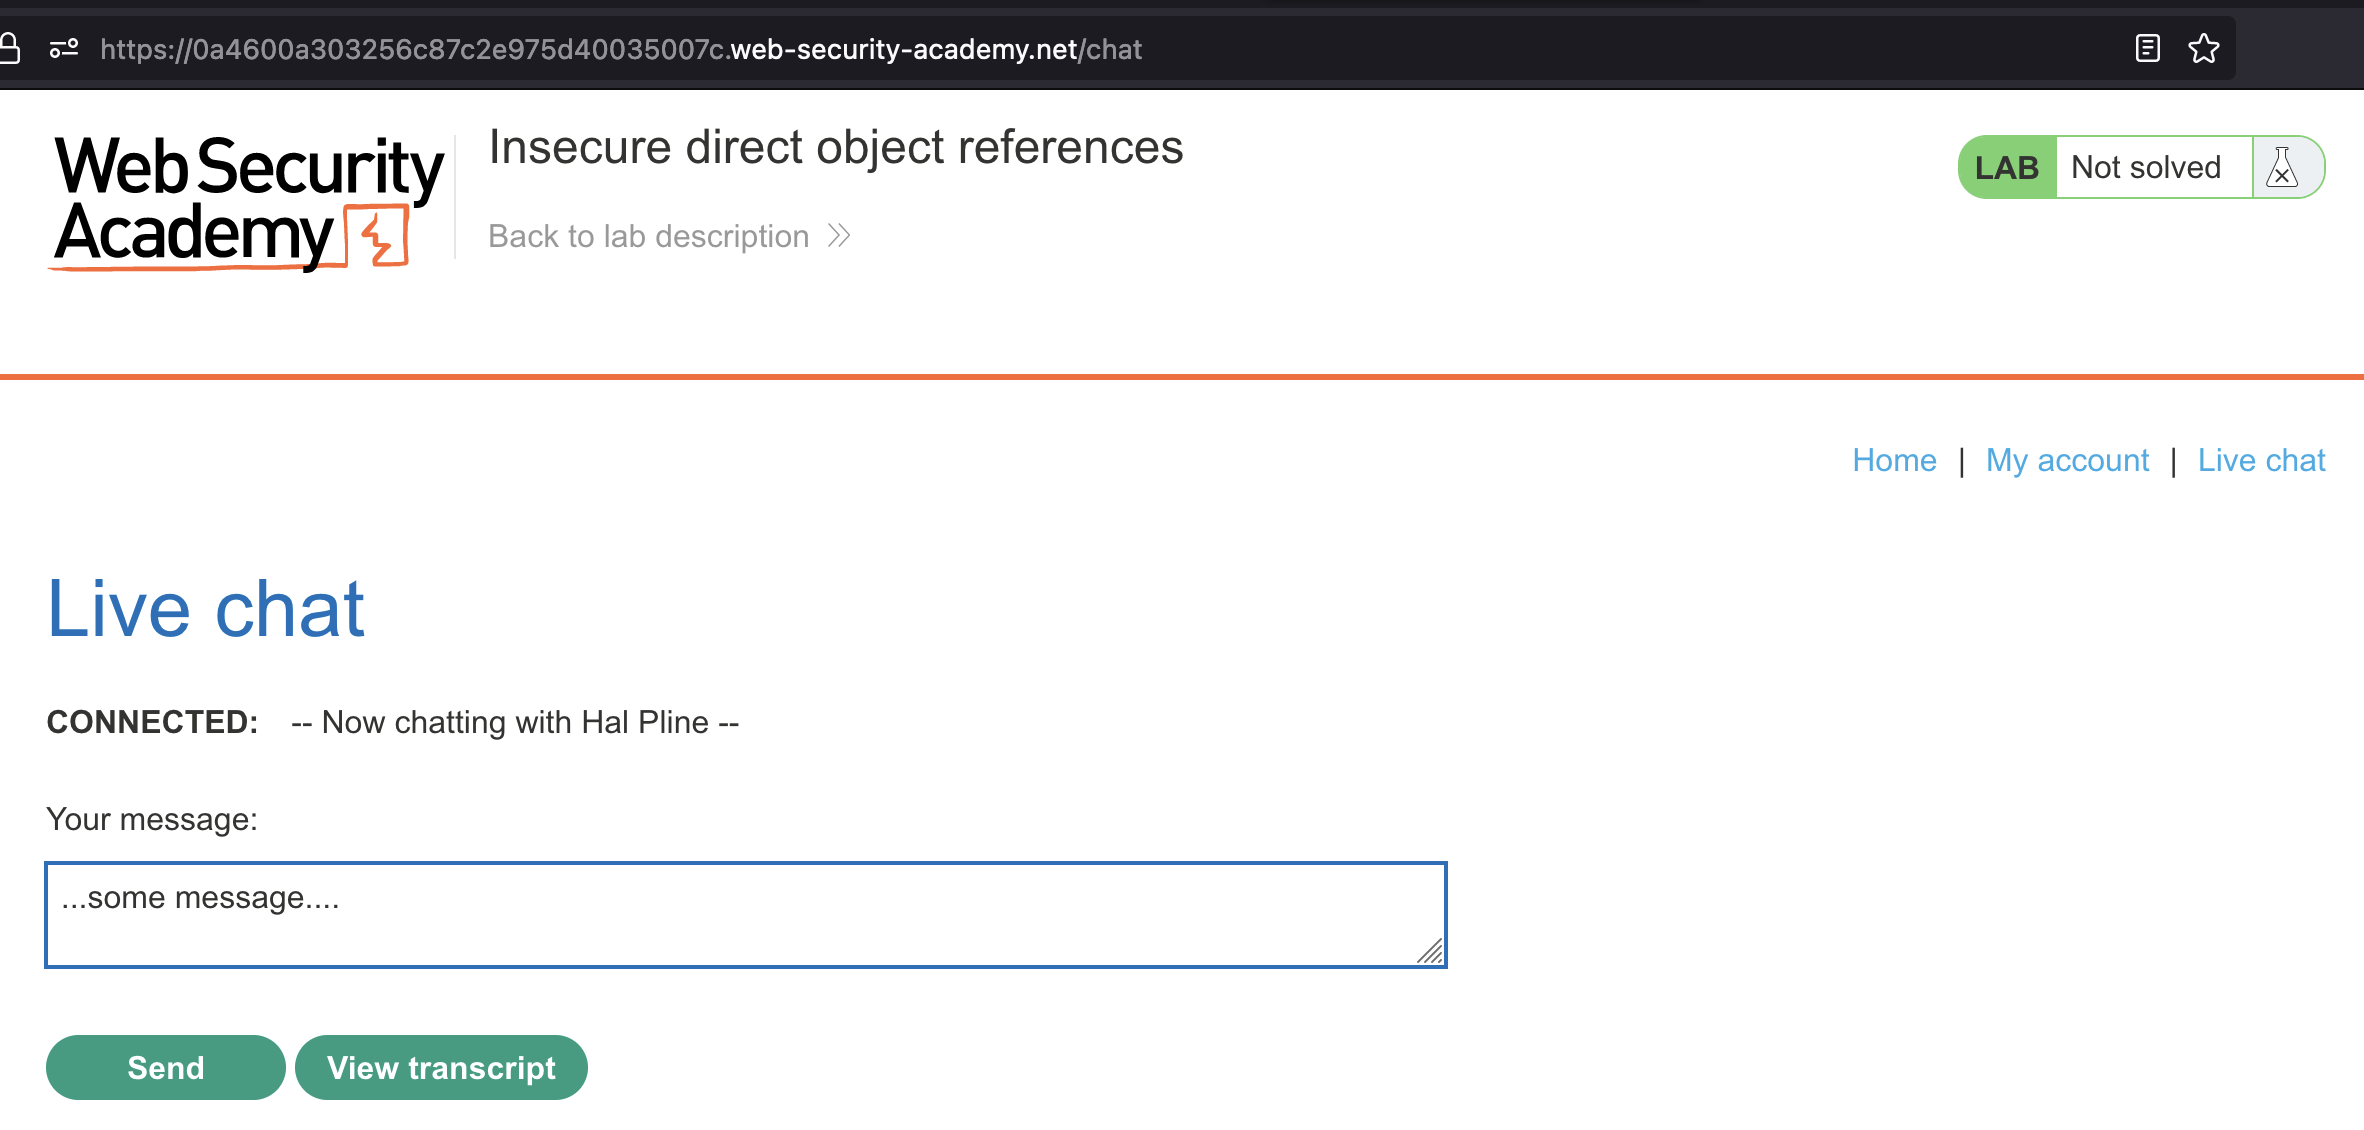Focus the Your message text box

click(x=745, y=914)
